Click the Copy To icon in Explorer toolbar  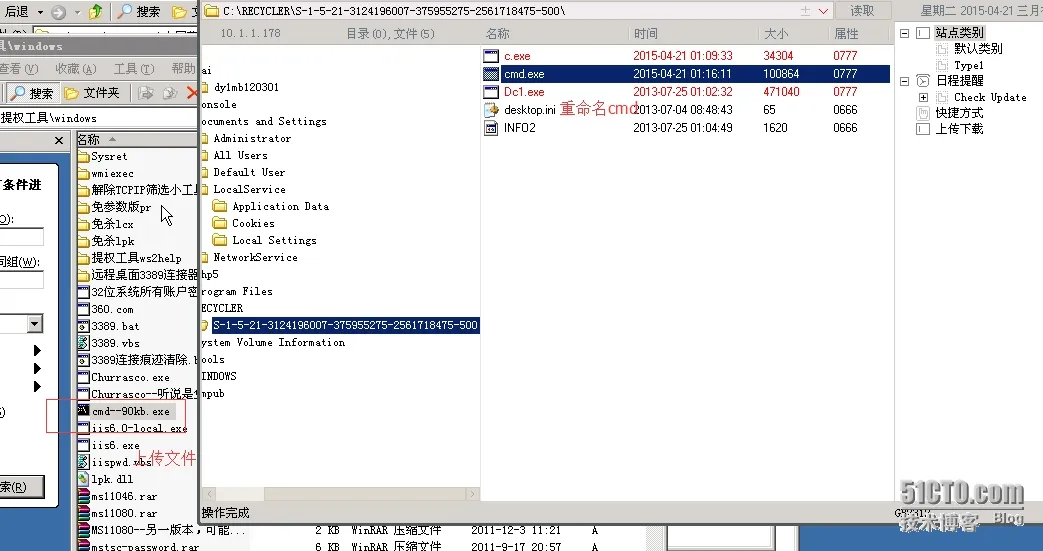pyautogui.click(x=170, y=93)
